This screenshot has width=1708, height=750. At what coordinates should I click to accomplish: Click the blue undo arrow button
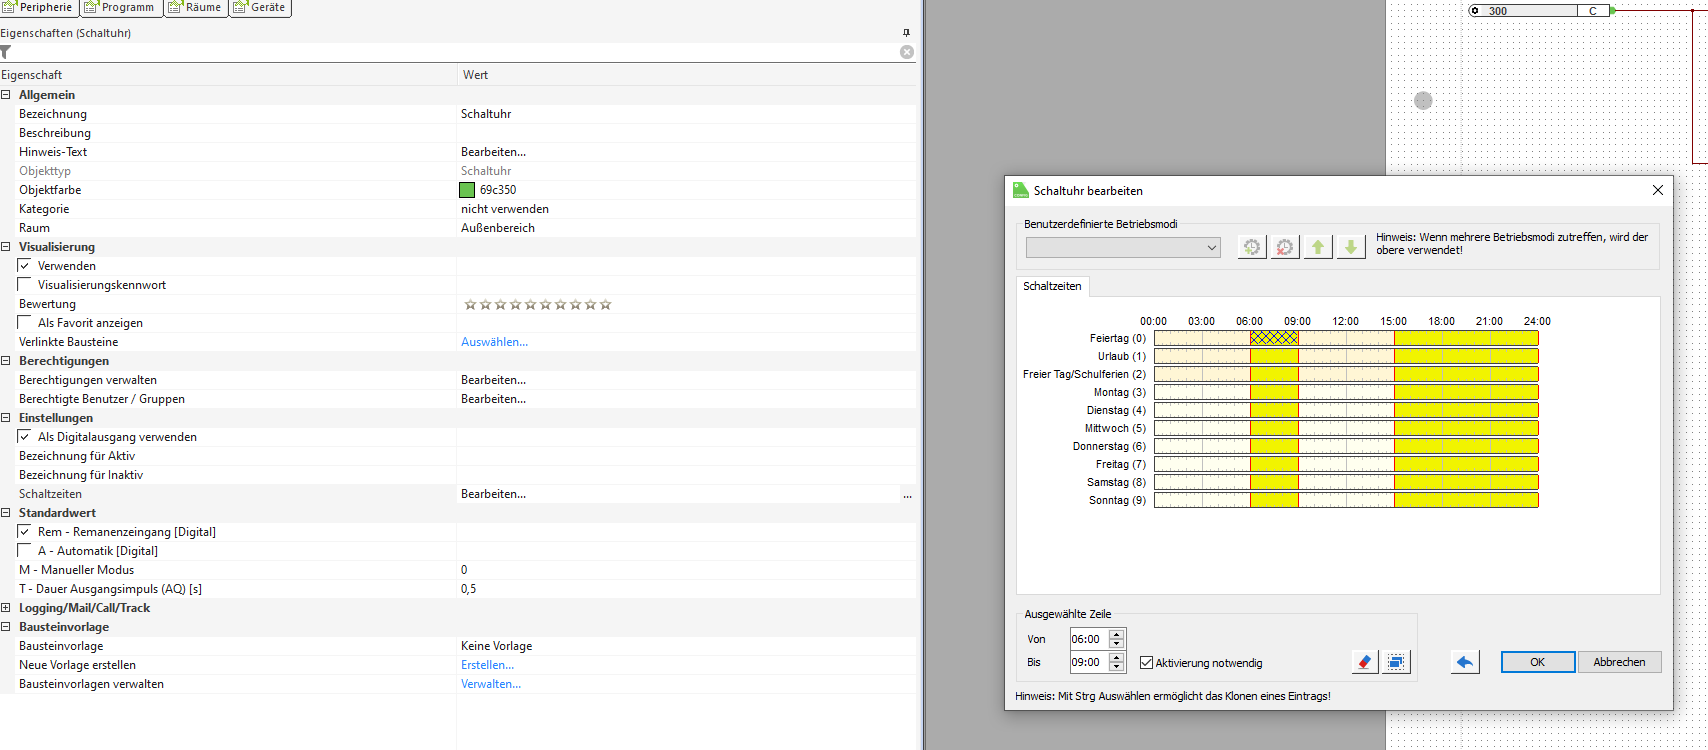pos(1465,662)
